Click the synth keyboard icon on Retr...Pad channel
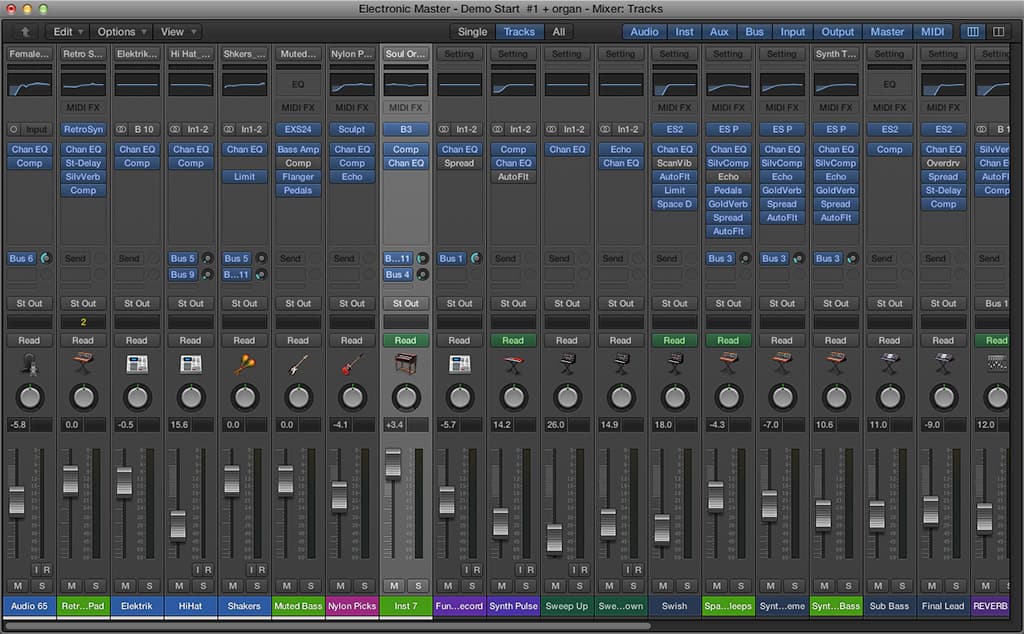Screen dimensions: 1024x634 coord(83,364)
